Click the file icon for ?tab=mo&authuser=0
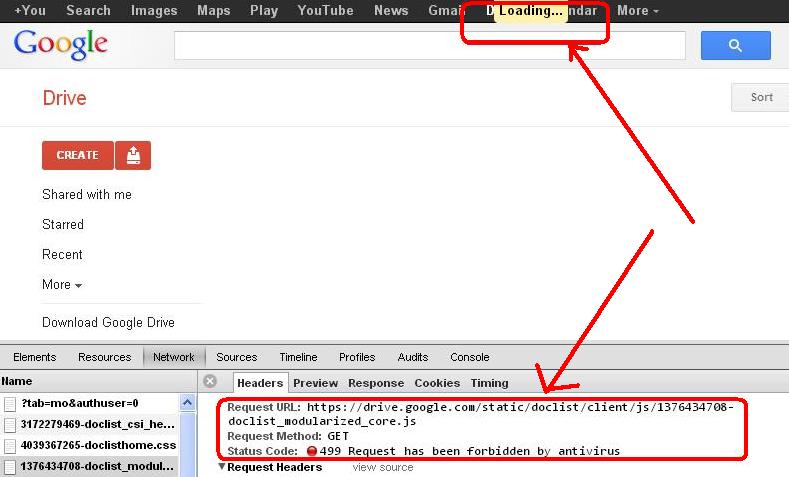Screen dimensions: 789x477 [10, 404]
